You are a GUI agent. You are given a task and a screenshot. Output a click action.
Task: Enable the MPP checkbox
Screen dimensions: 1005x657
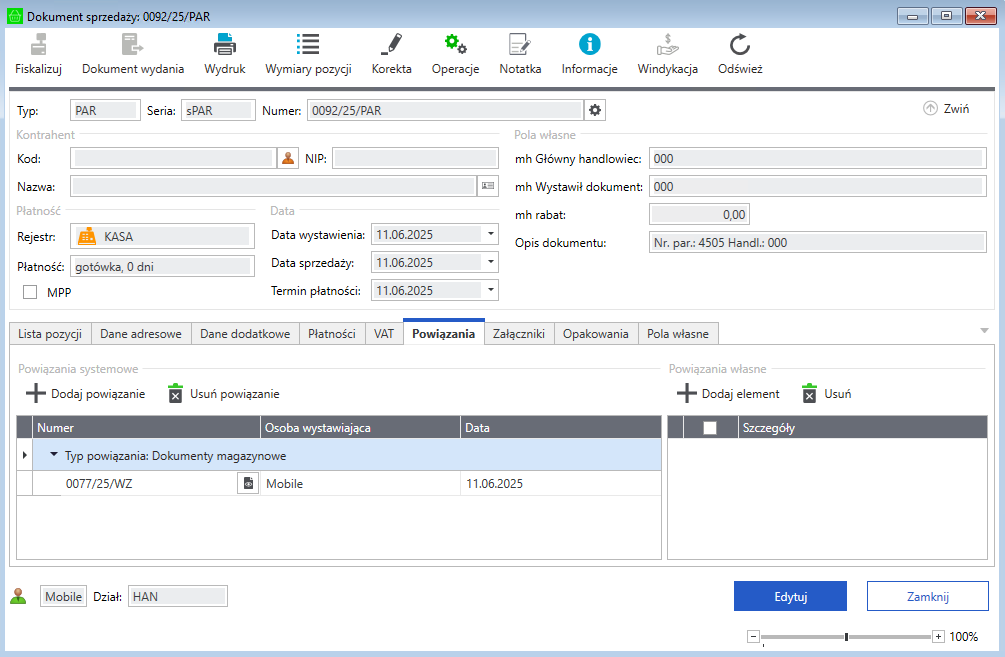30,292
